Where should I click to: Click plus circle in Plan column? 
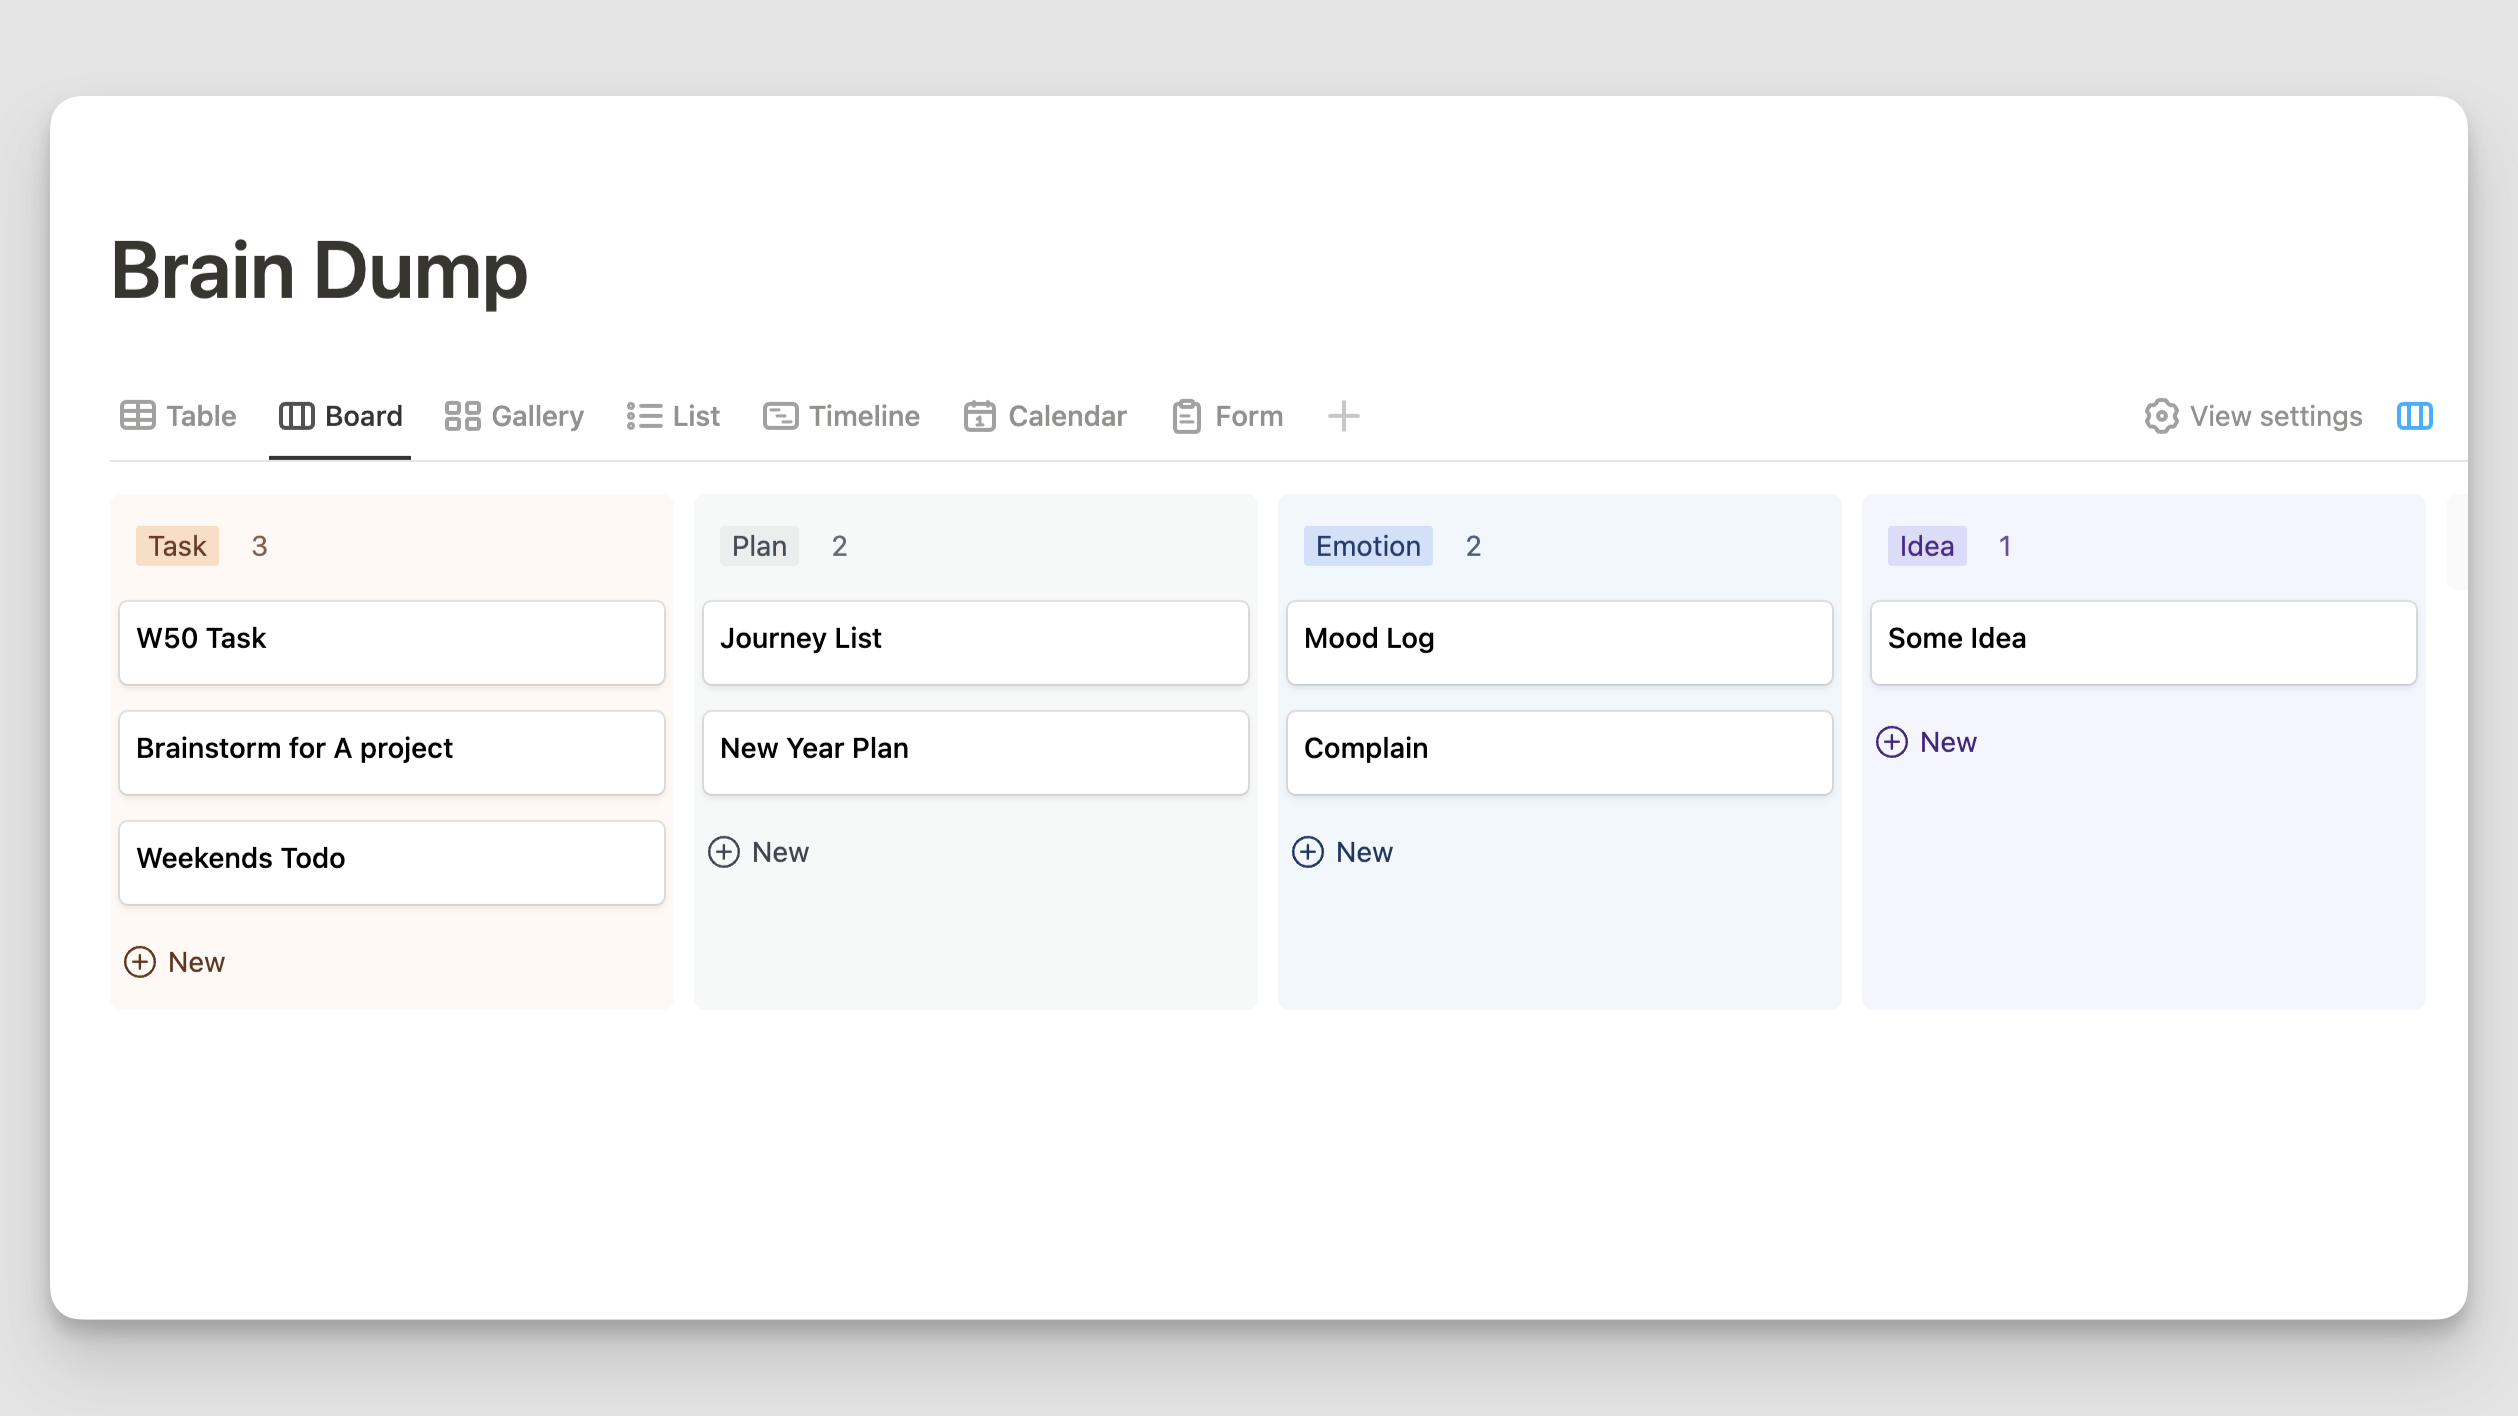[x=724, y=852]
